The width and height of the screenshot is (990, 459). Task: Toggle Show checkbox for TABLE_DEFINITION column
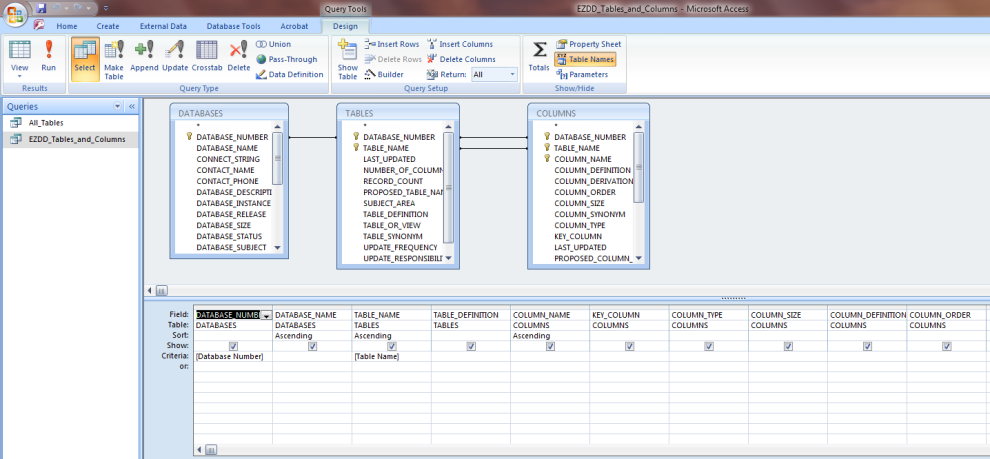[471, 347]
